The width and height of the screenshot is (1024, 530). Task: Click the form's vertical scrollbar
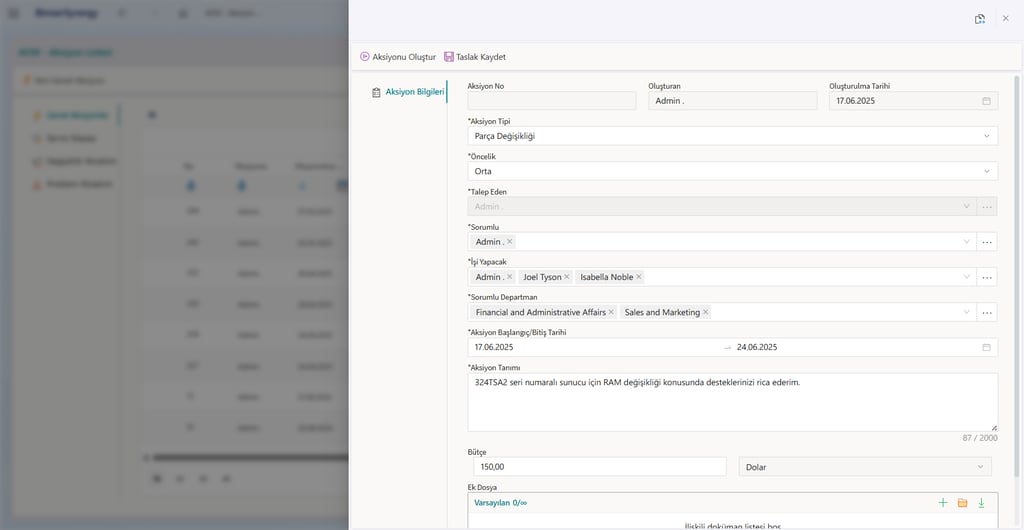tap(1016, 274)
